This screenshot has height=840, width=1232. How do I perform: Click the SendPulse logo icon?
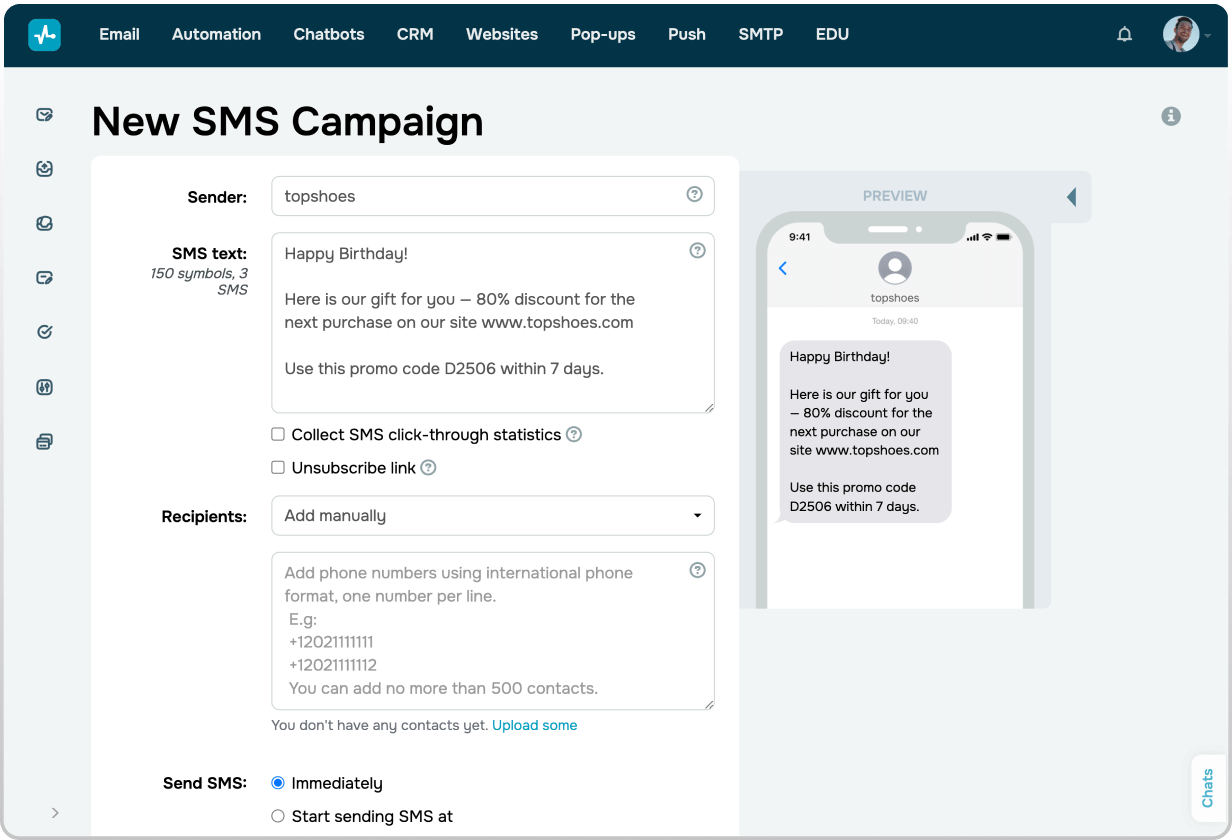point(44,35)
